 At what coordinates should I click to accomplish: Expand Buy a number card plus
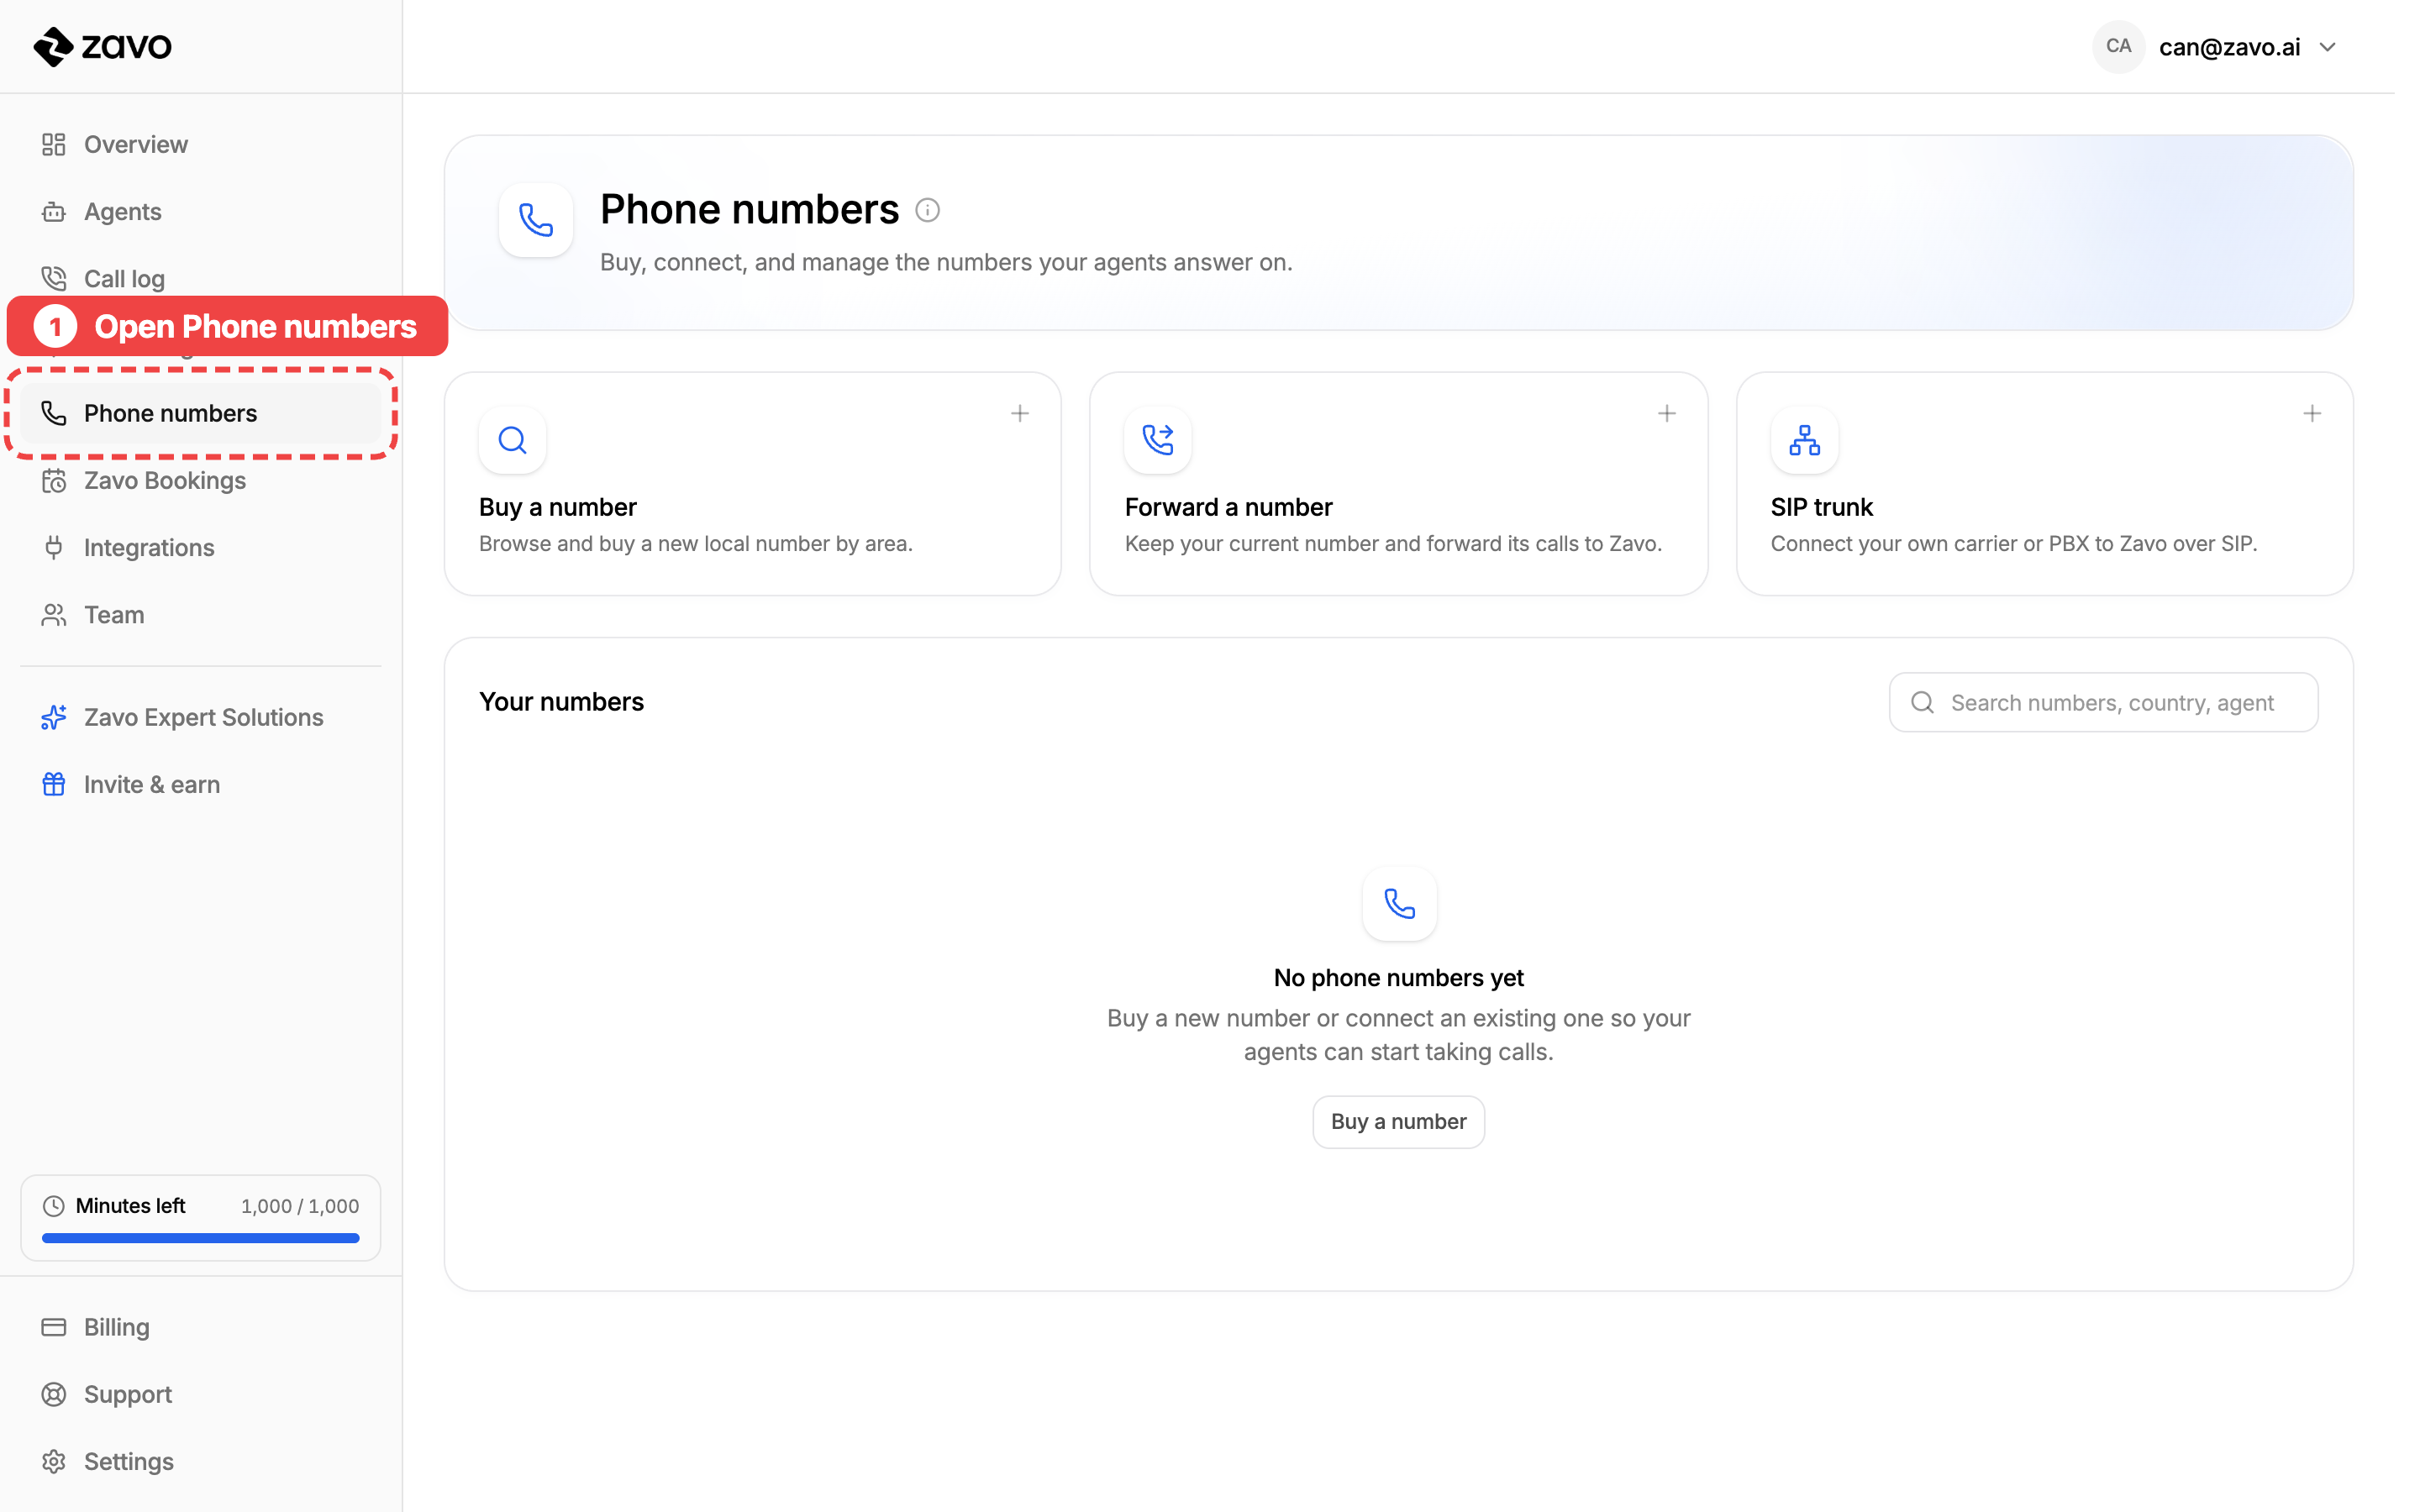1019,413
